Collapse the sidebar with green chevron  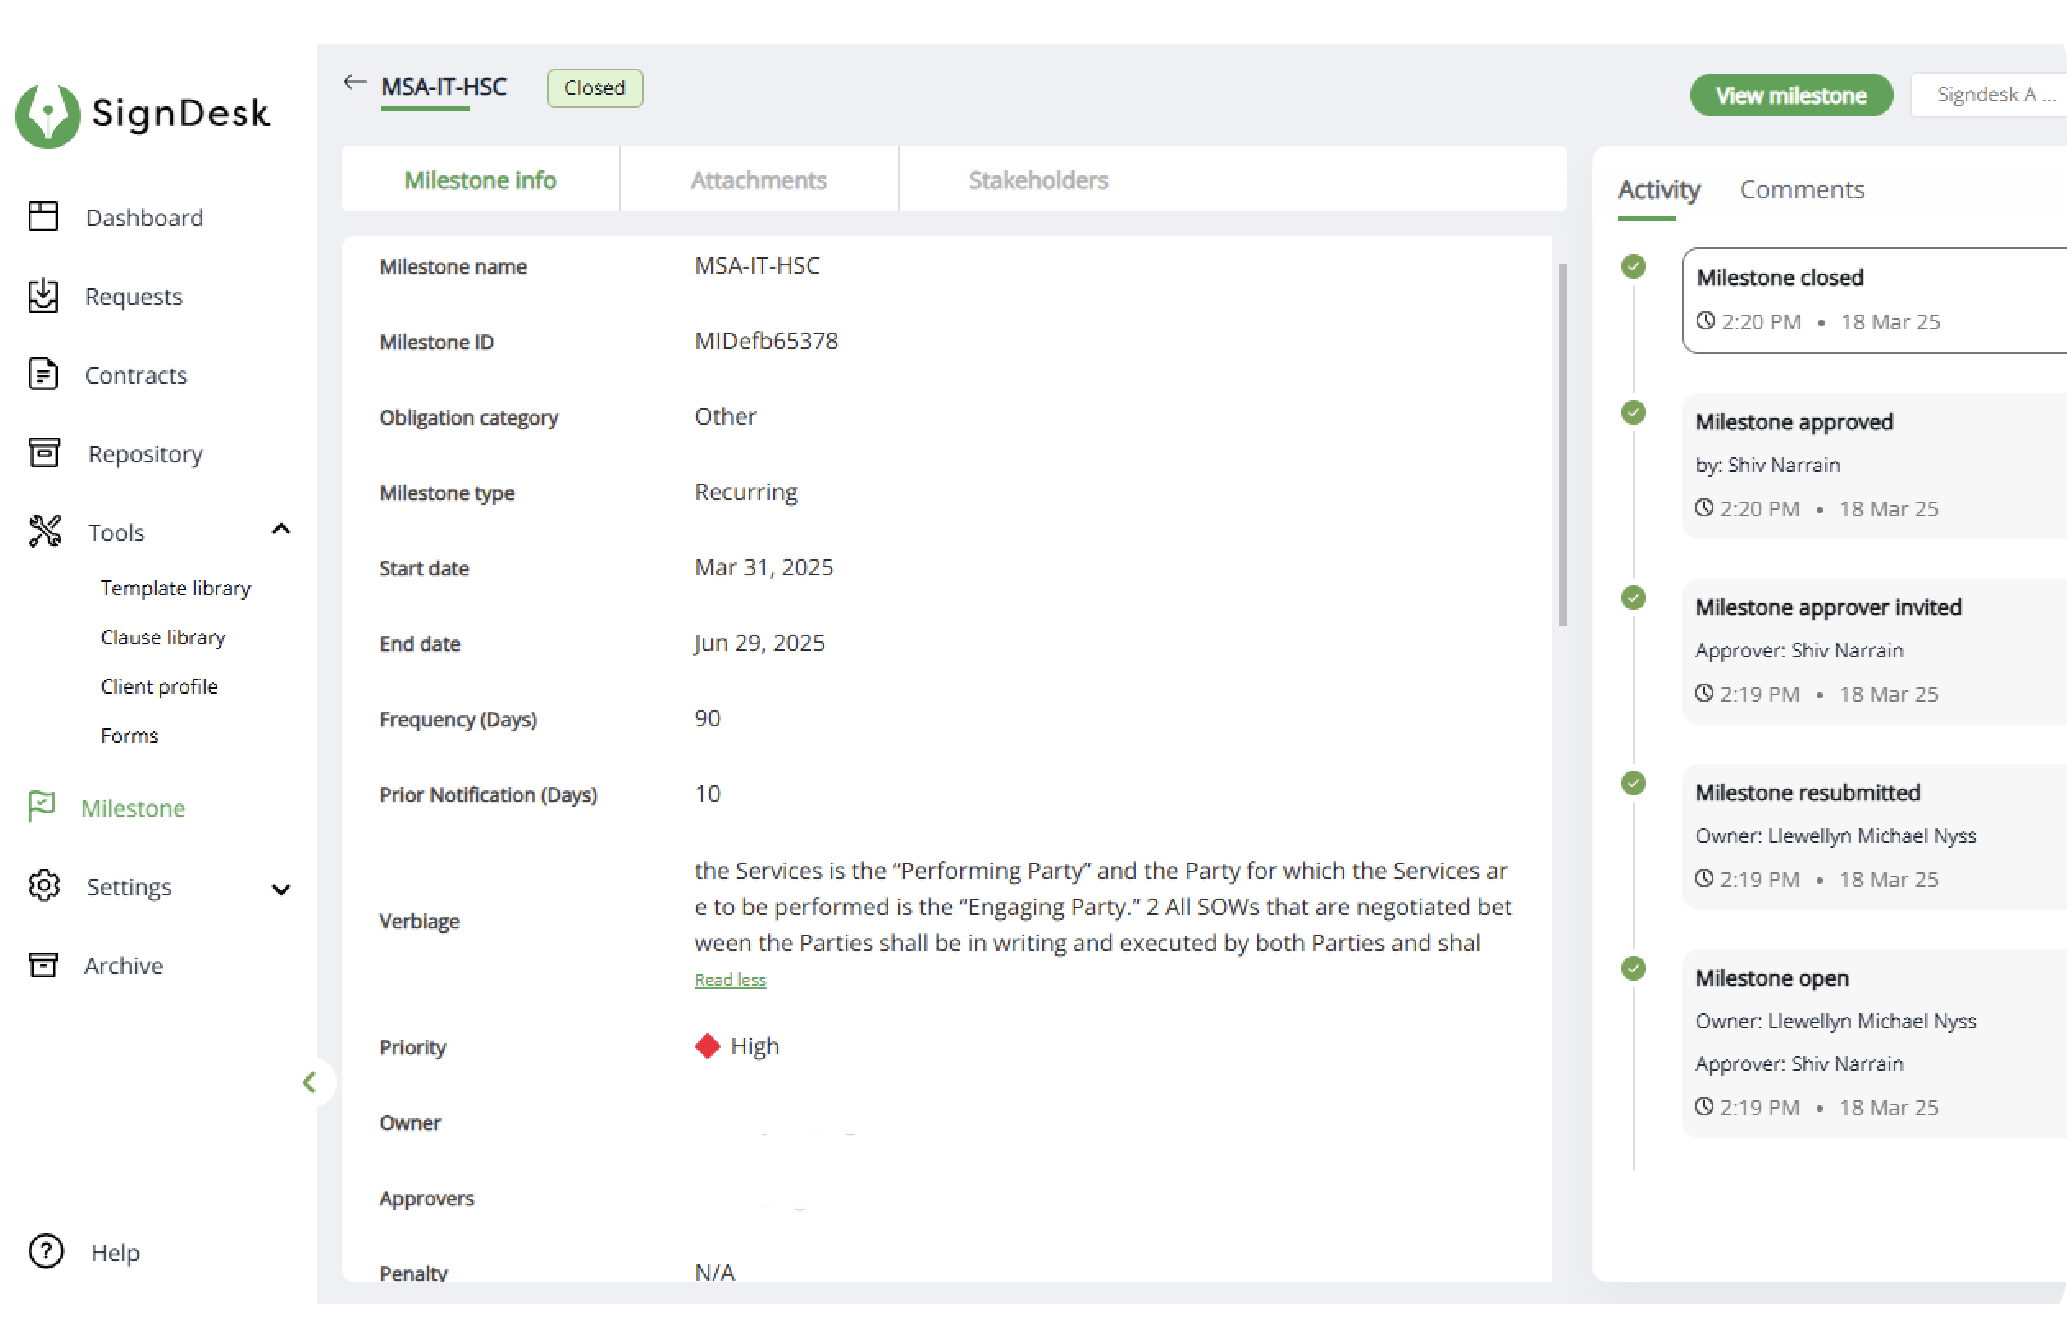[x=310, y=1082]
